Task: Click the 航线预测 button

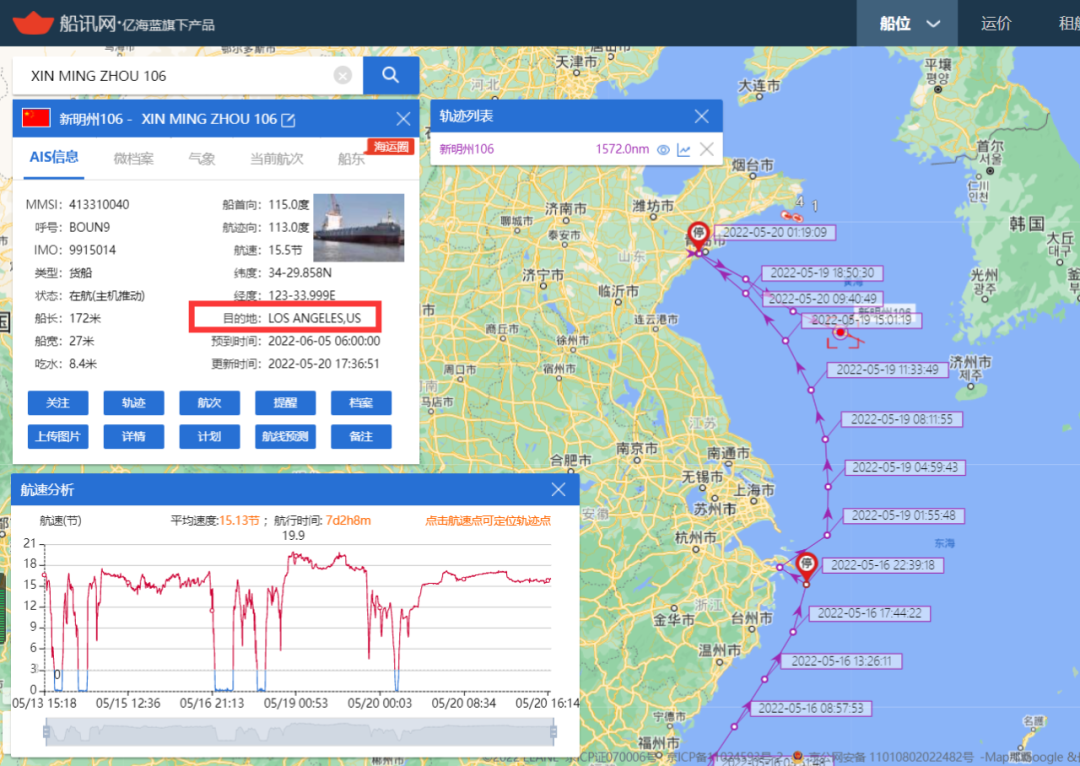Action: (285, 437)
